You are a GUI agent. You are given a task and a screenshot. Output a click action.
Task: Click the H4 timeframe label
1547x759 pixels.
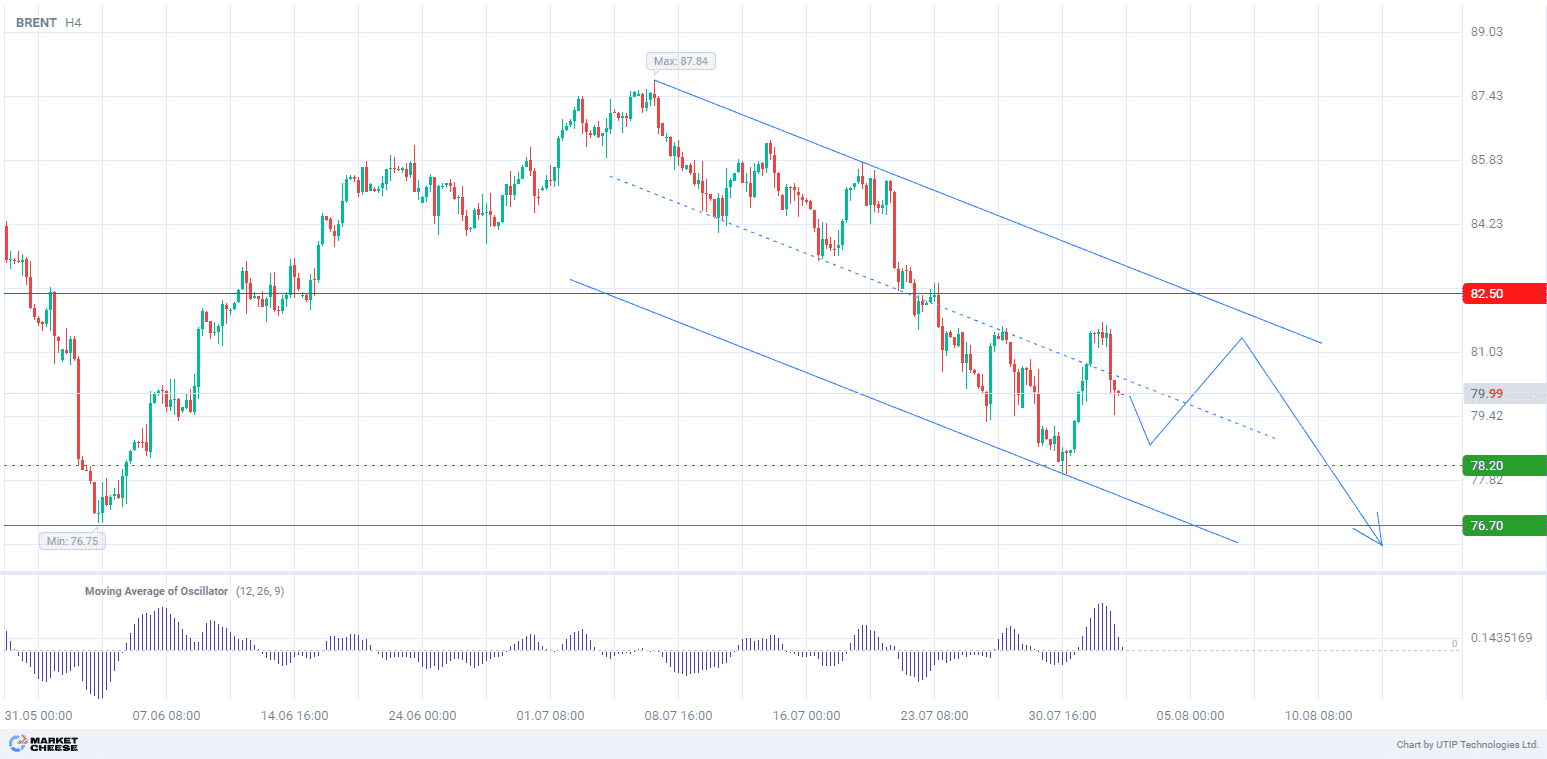point(73,22)
